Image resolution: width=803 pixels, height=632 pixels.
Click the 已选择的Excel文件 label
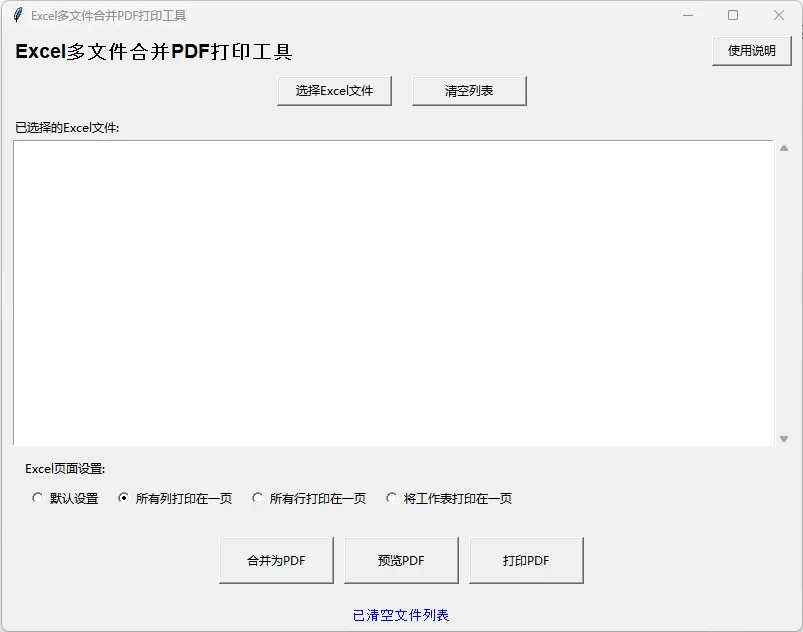click(x=67, y=128)
